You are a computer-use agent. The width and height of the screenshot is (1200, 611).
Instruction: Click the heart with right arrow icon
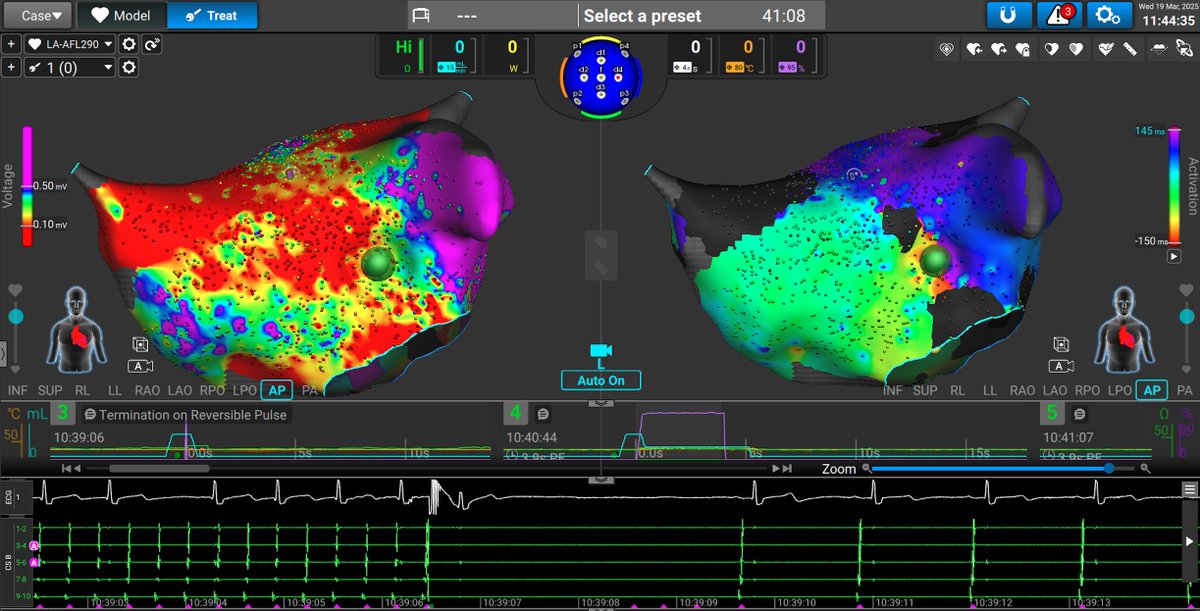tap(997, 48)
